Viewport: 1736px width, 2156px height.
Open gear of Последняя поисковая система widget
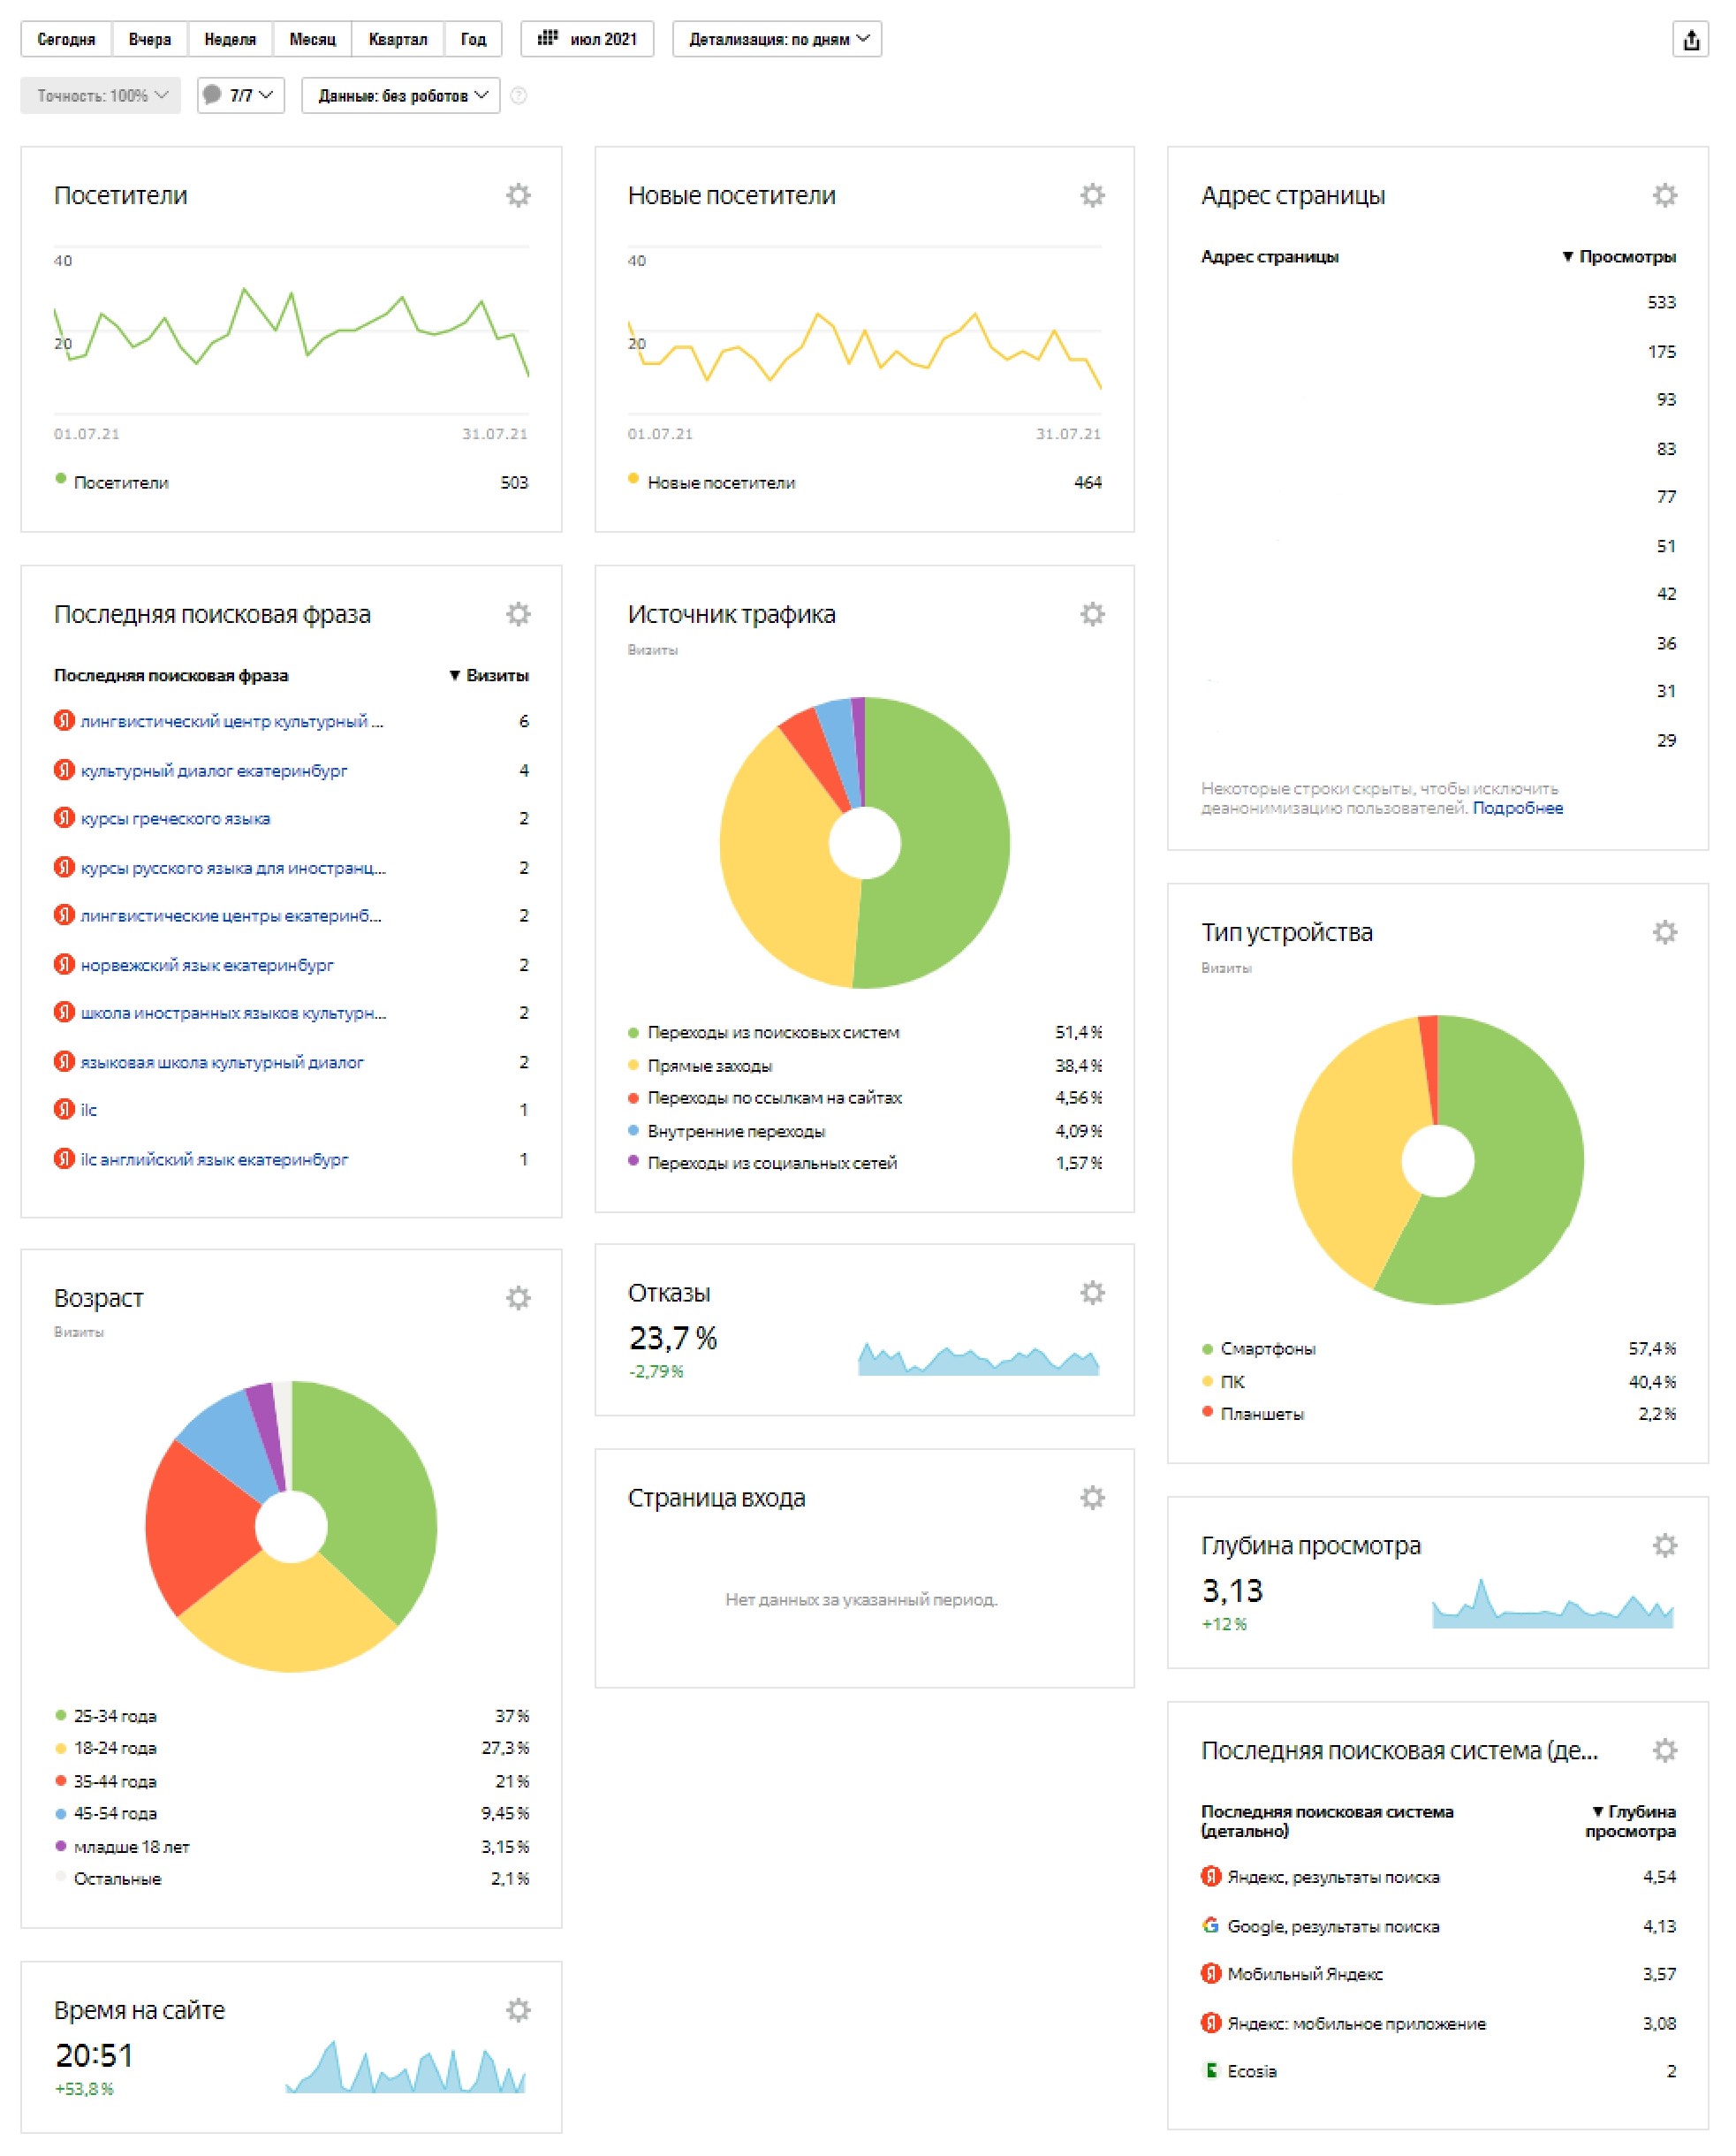tap(1664, 1751)
